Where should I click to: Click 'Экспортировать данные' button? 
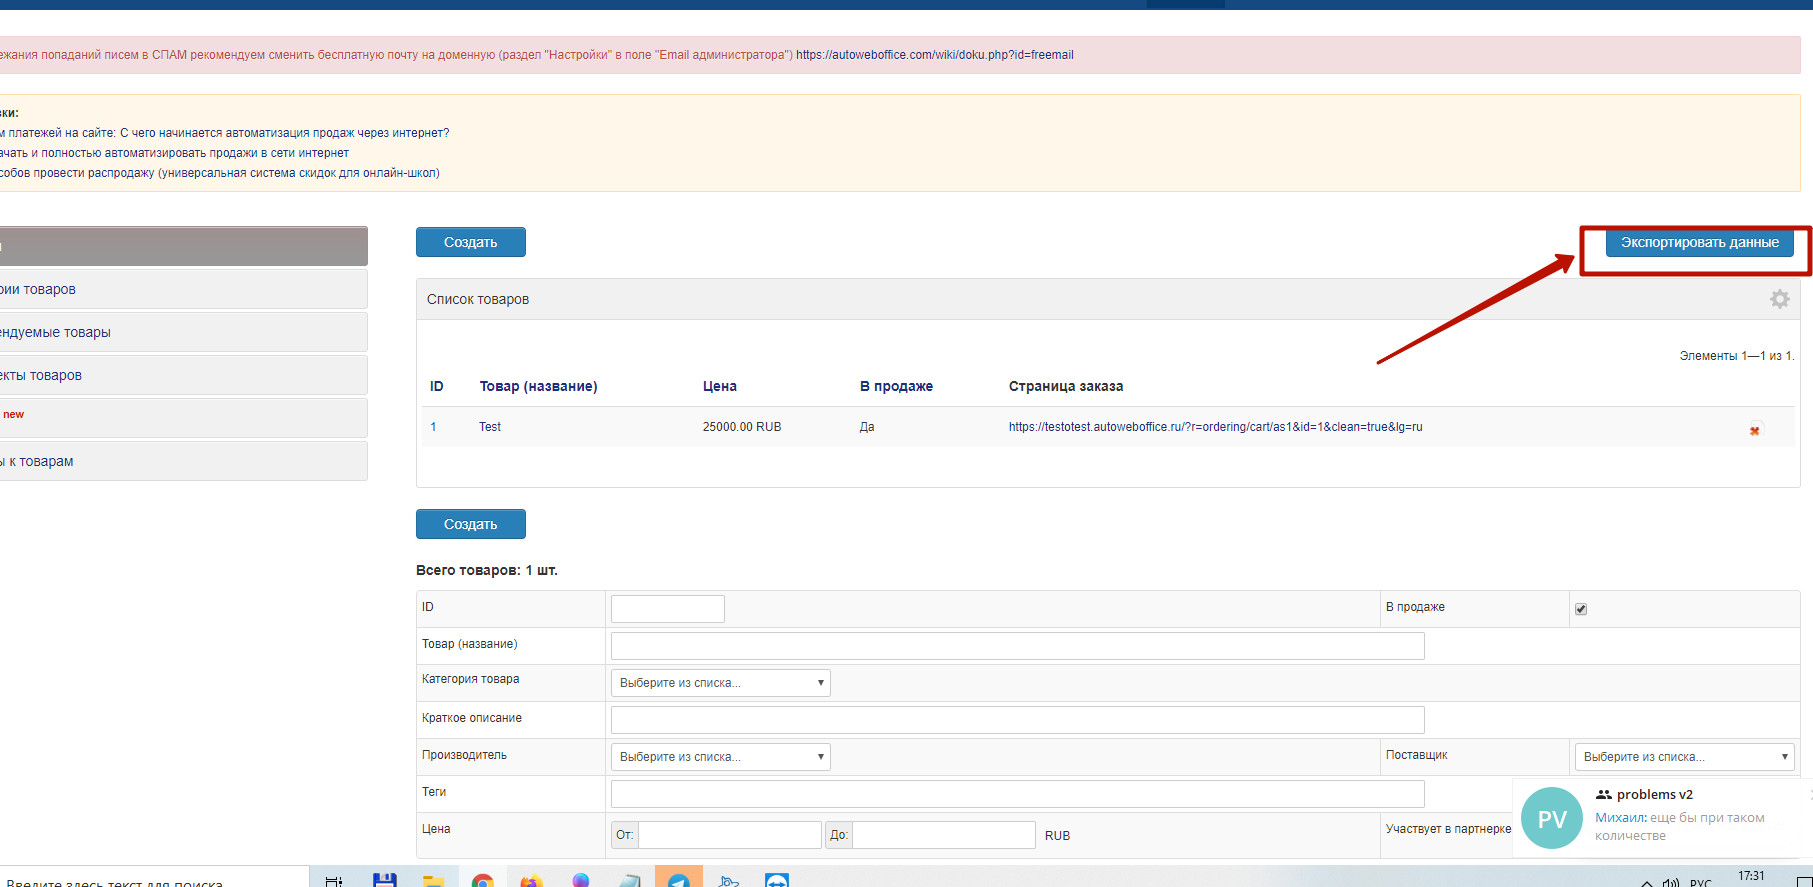pyautogui.click(x=1699, y=243)
